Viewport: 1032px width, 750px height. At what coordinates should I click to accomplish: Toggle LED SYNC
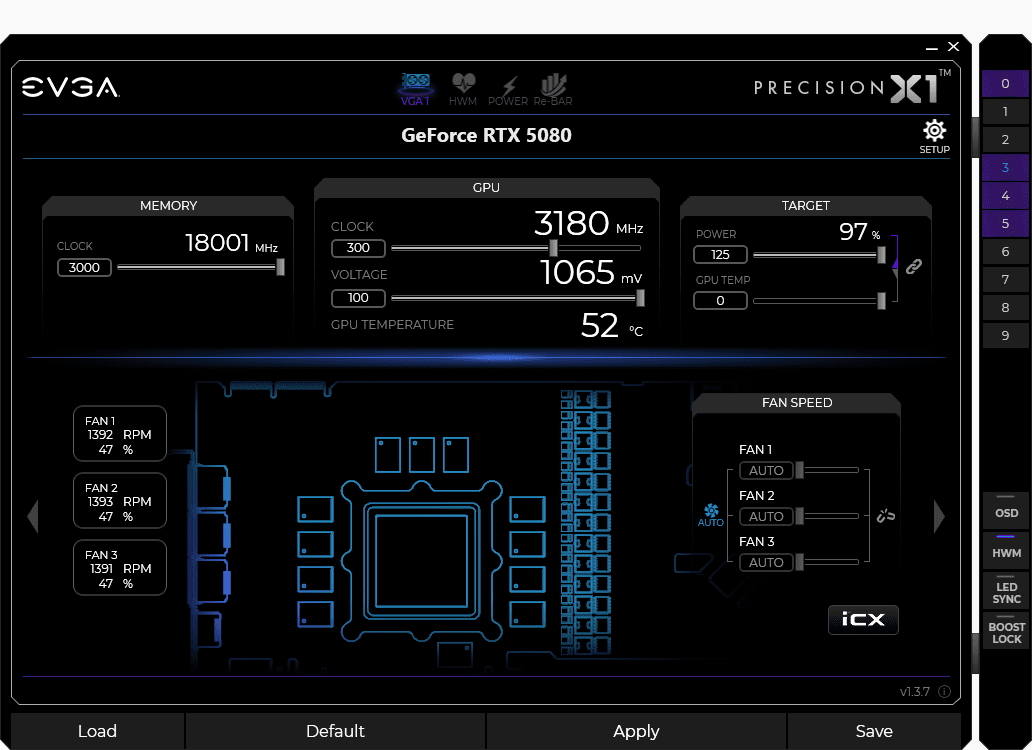(x=1006, y=591)
